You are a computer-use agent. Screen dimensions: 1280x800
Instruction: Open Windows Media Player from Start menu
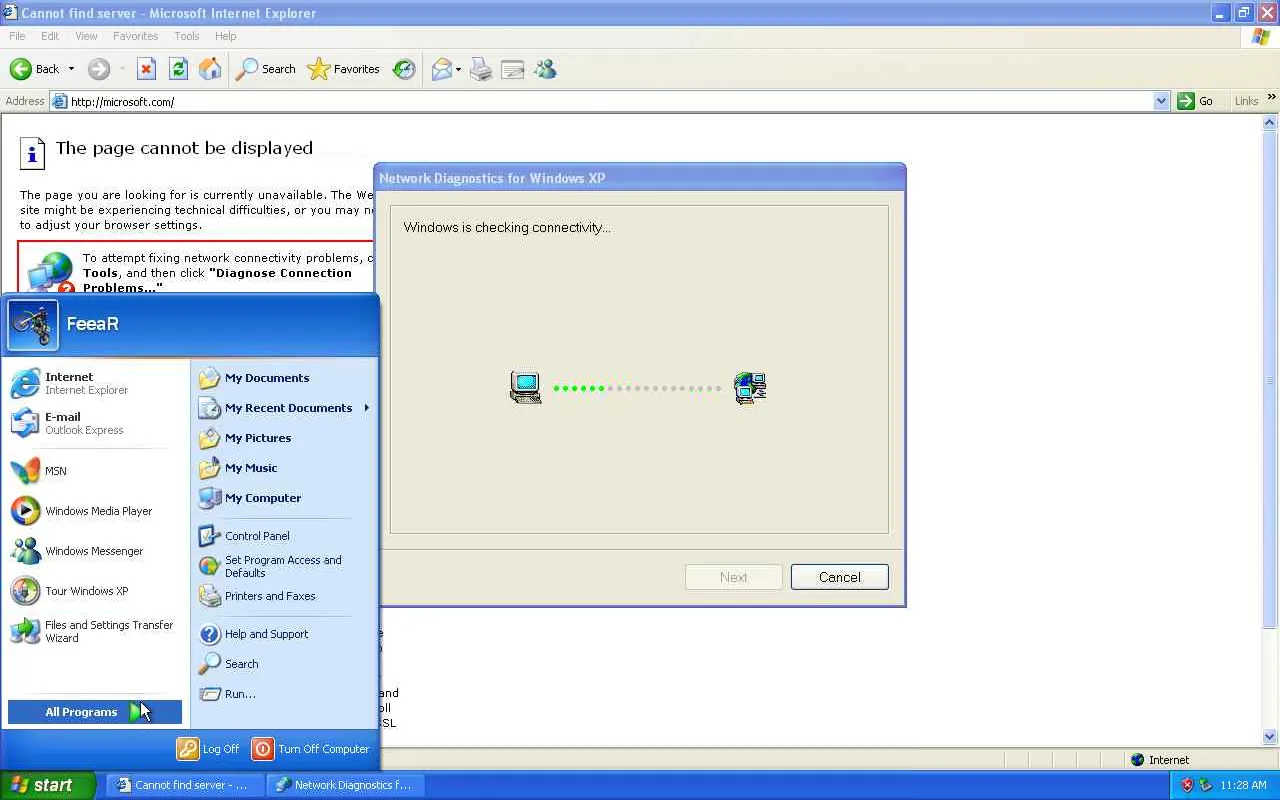[x=96, y=511]
